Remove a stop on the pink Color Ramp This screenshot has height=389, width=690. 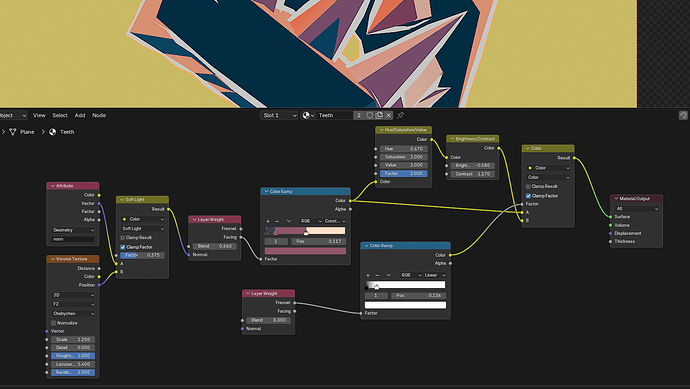[x=277, y=221]
